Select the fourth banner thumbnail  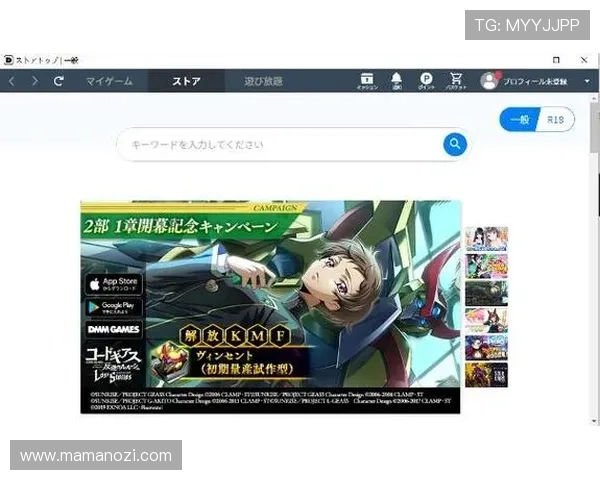point(486,320)
